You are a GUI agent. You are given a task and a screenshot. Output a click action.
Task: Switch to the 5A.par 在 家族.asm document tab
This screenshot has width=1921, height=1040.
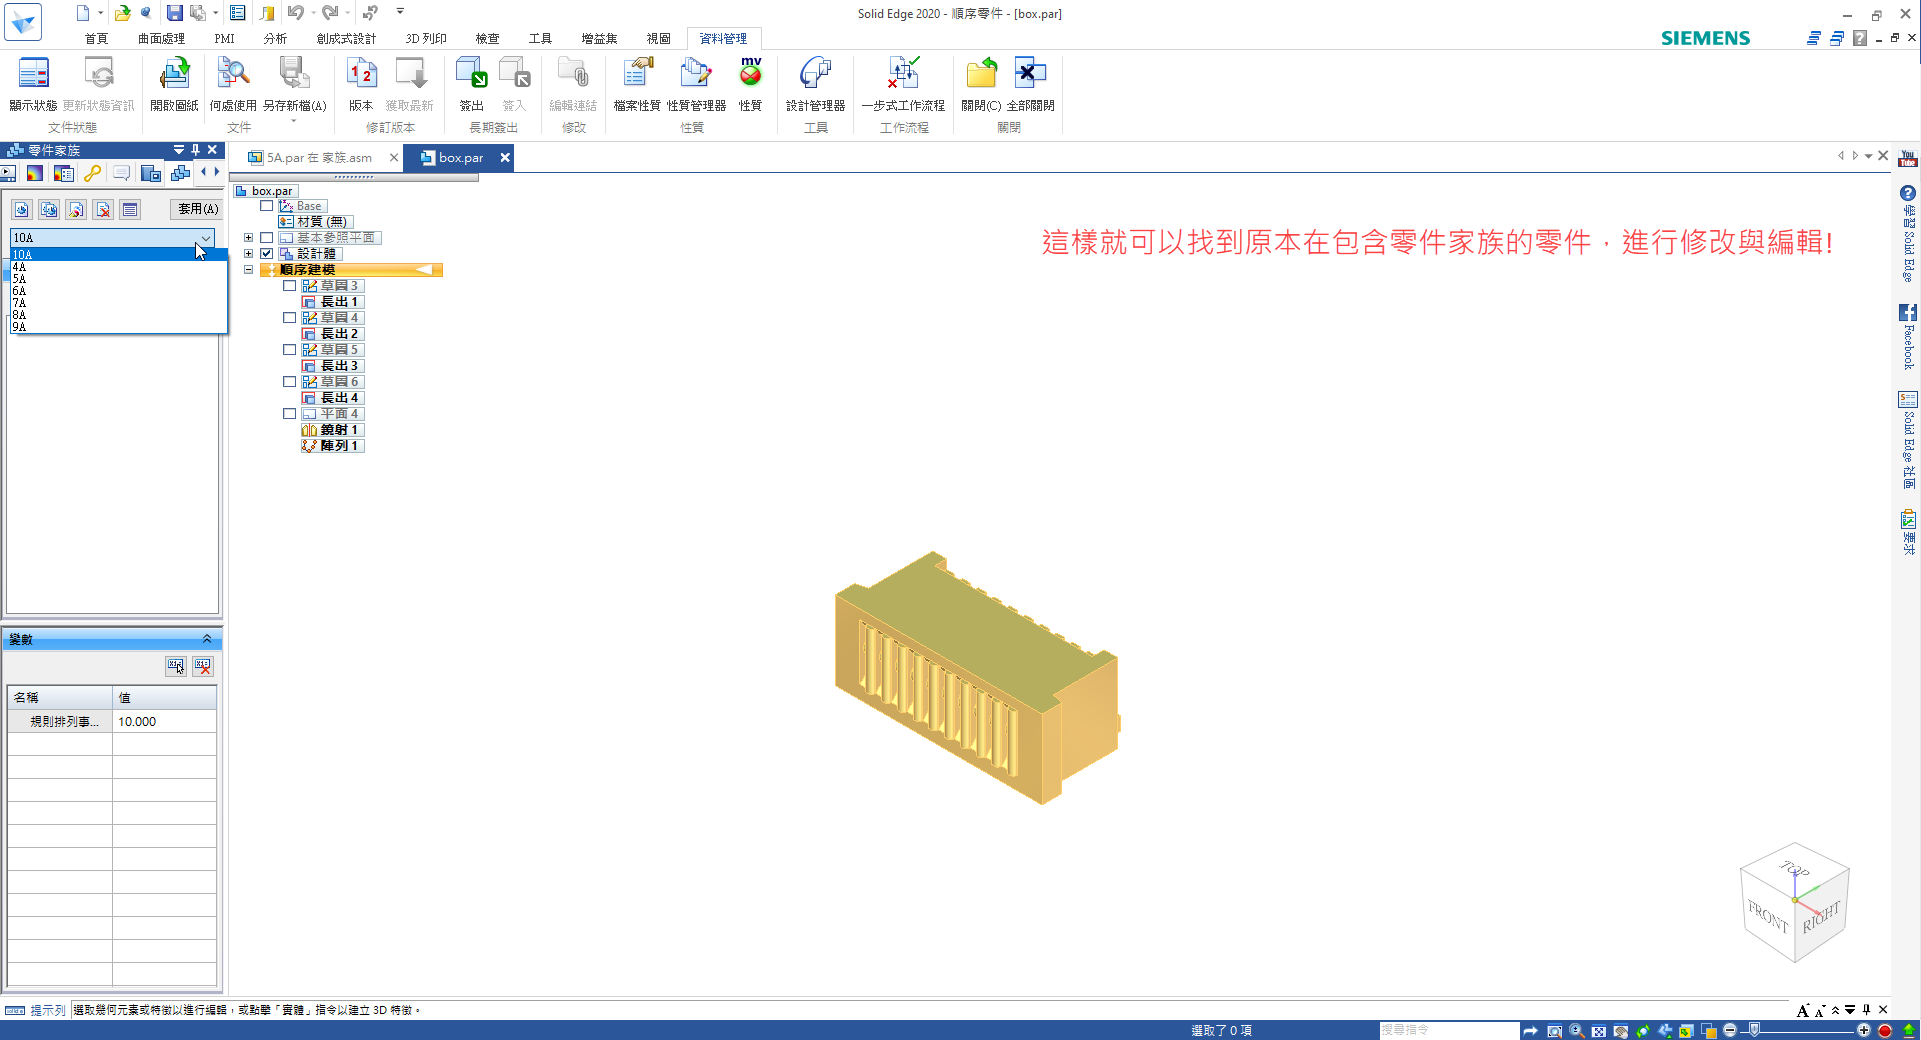coord(319,158)
